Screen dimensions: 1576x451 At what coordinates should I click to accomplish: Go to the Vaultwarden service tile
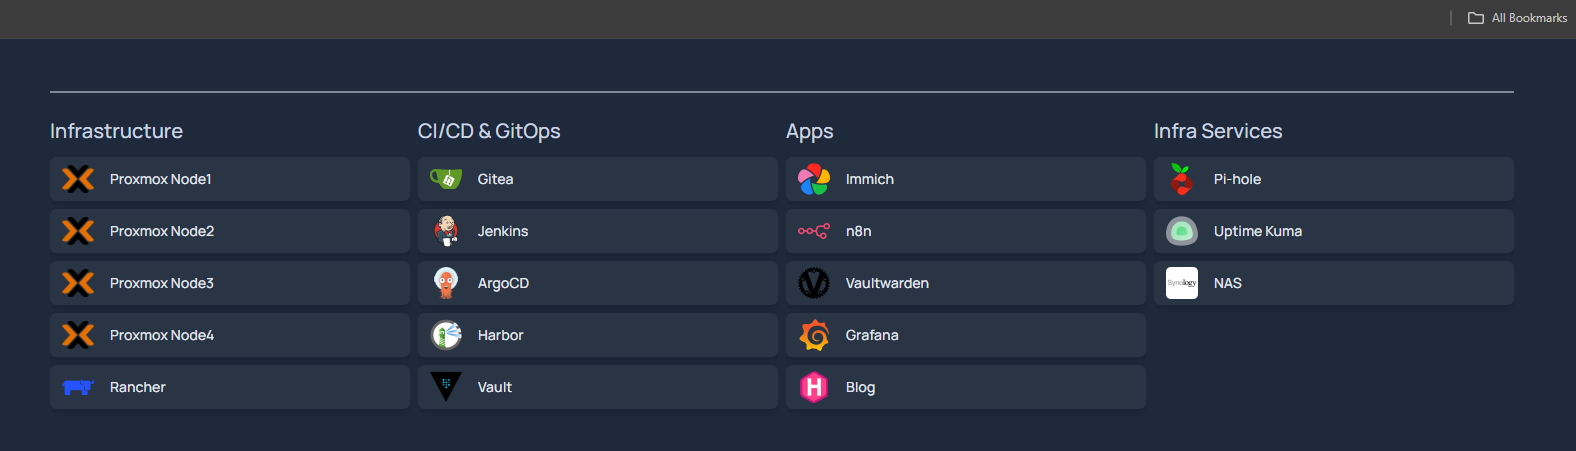pos(966,283)
